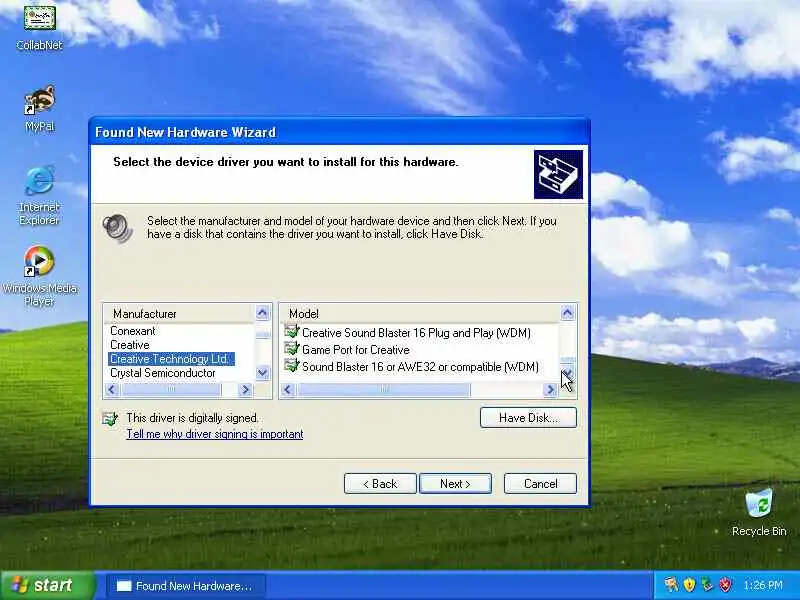Select the Recycle Bin icon
This screenshot has width=800, height=600.
[x=759, y=512]
